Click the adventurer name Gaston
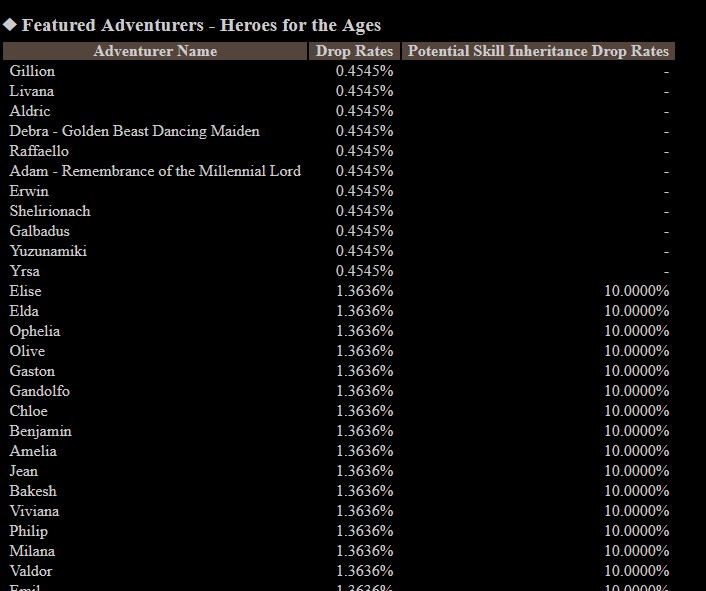Screen dimensions: 706x591 tap(32, 371)
